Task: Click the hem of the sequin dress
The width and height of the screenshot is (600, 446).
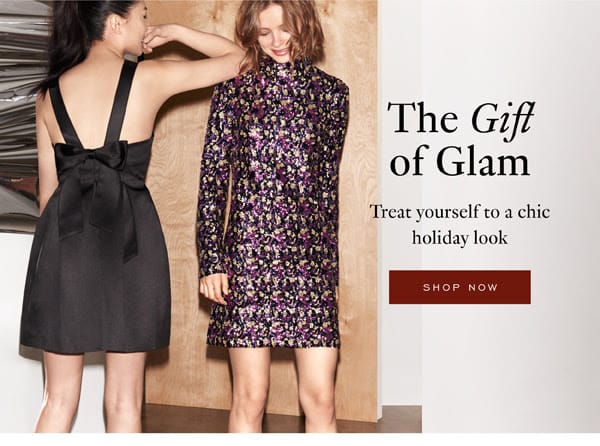Action: click(274, 340)
